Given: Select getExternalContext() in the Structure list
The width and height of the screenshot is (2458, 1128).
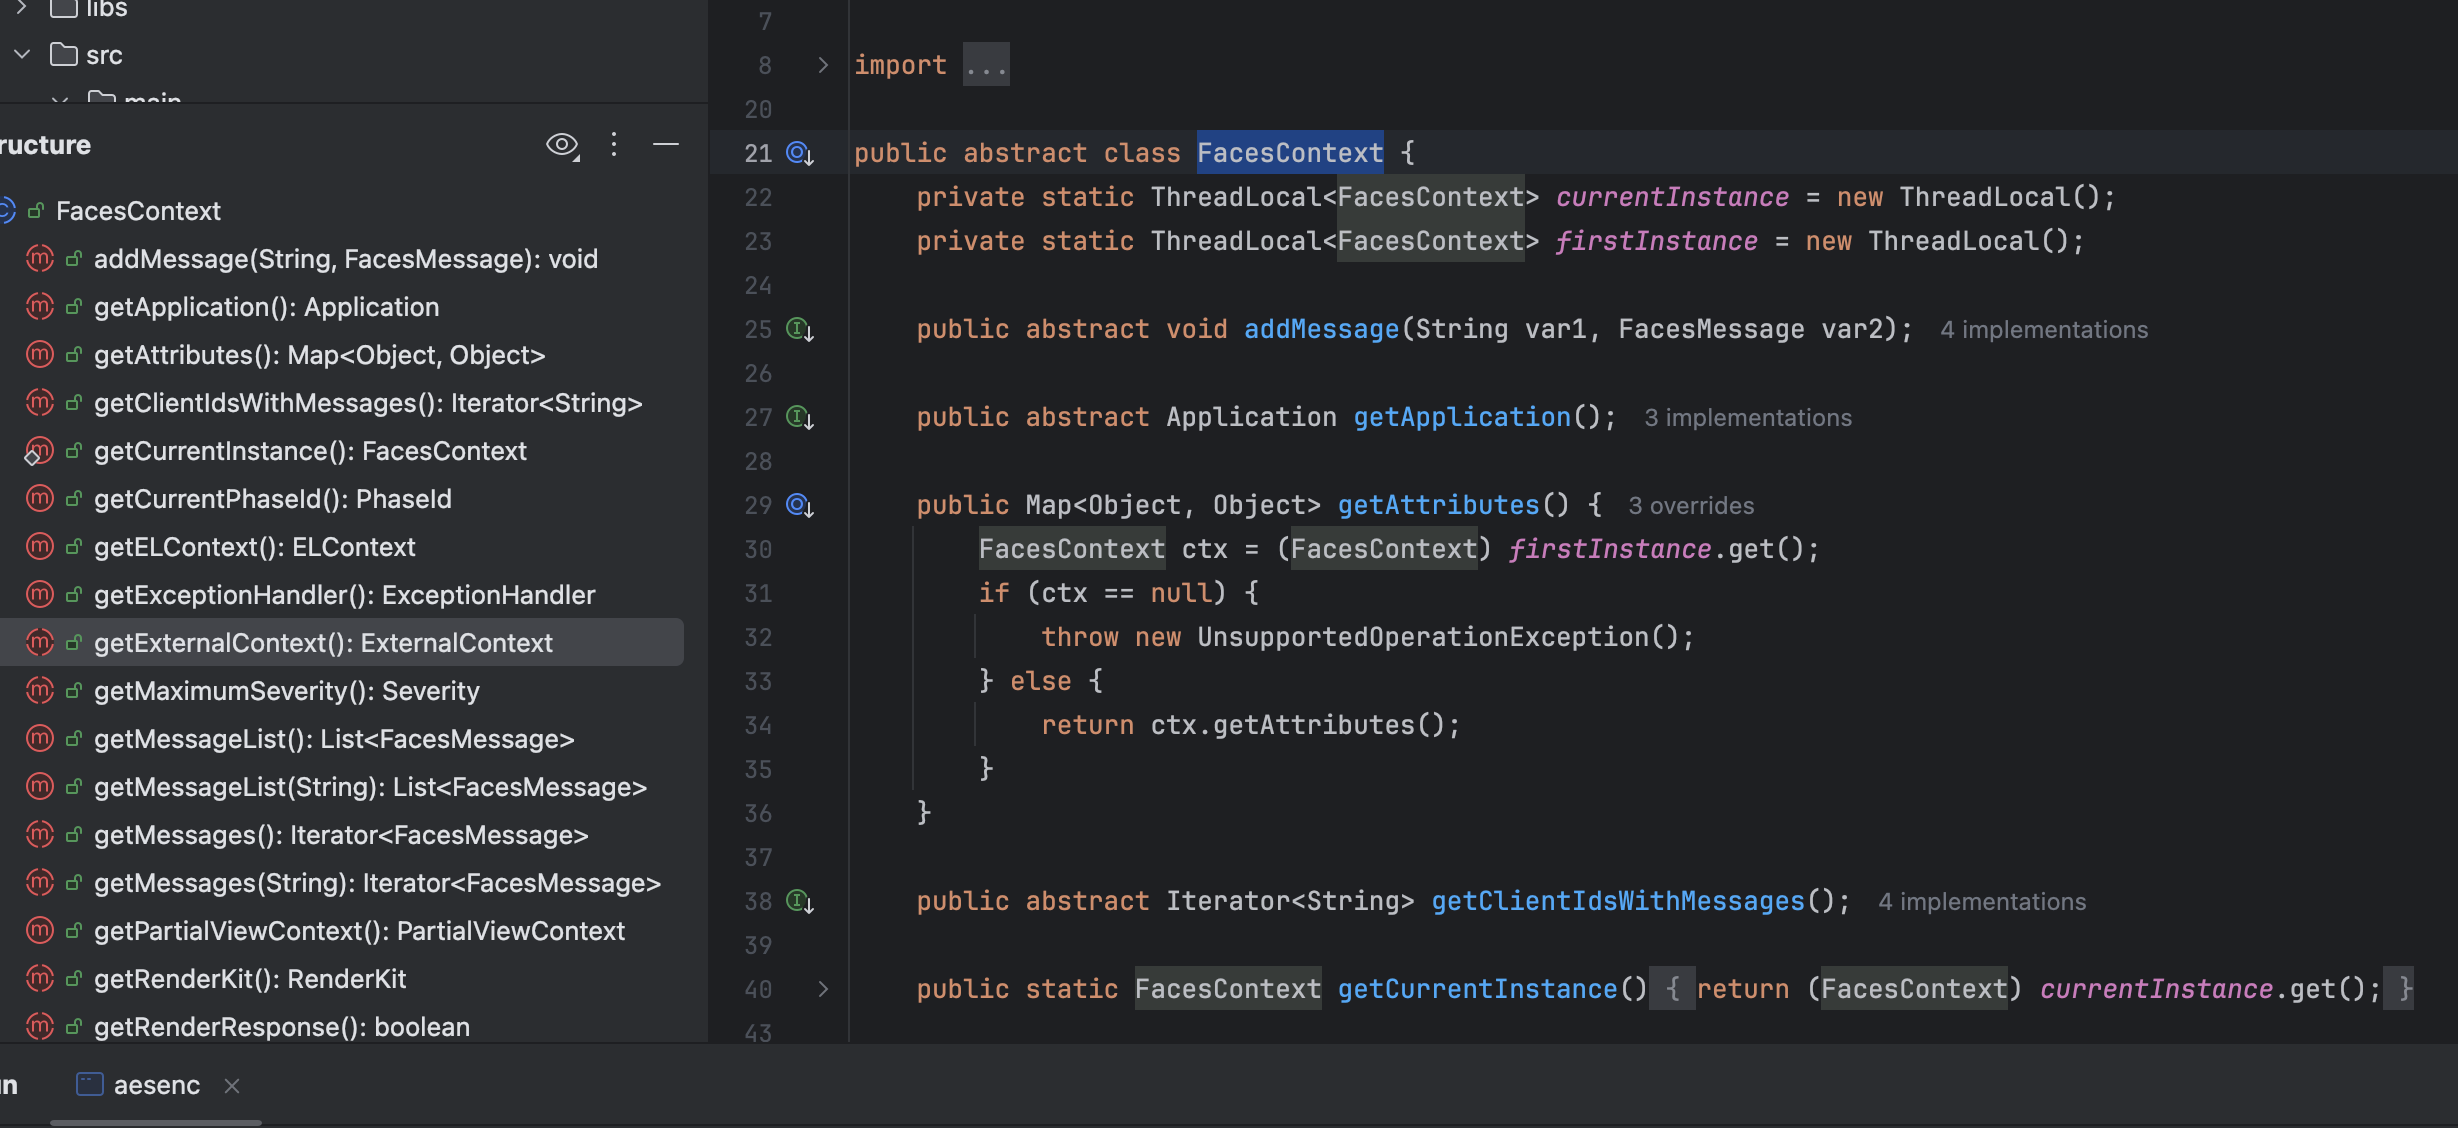Looking at the screenshot, I should (x=322, y=643).
